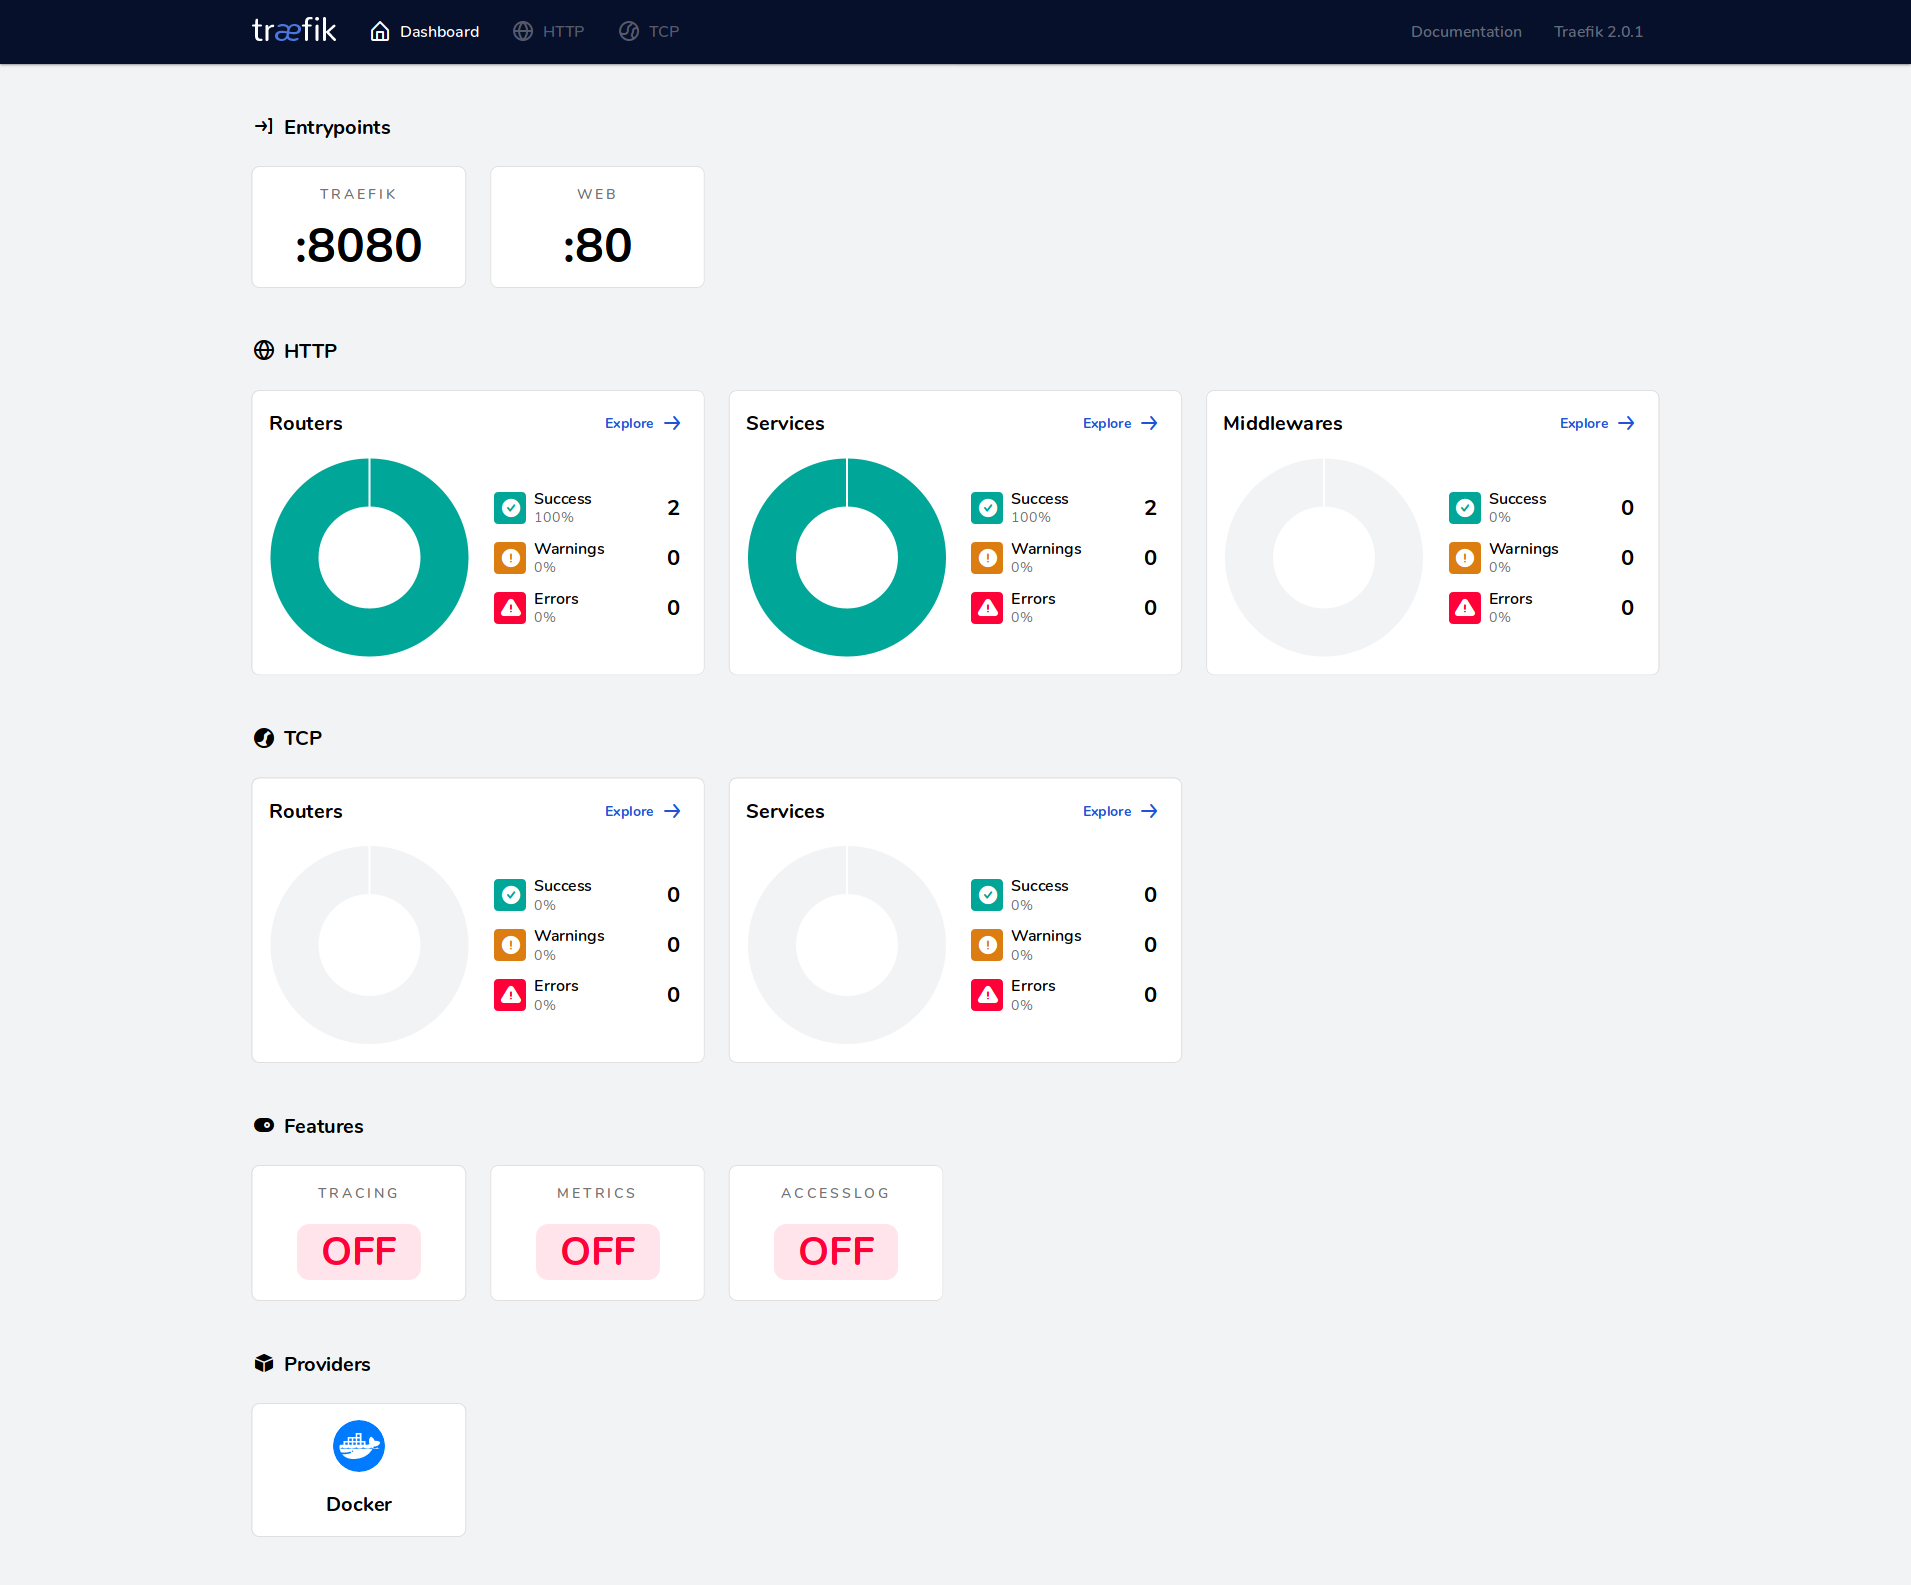Click the Features section toggle icon
Image resolution: width=1911 pixels, height=1585 pixels.
point(264,1125)
